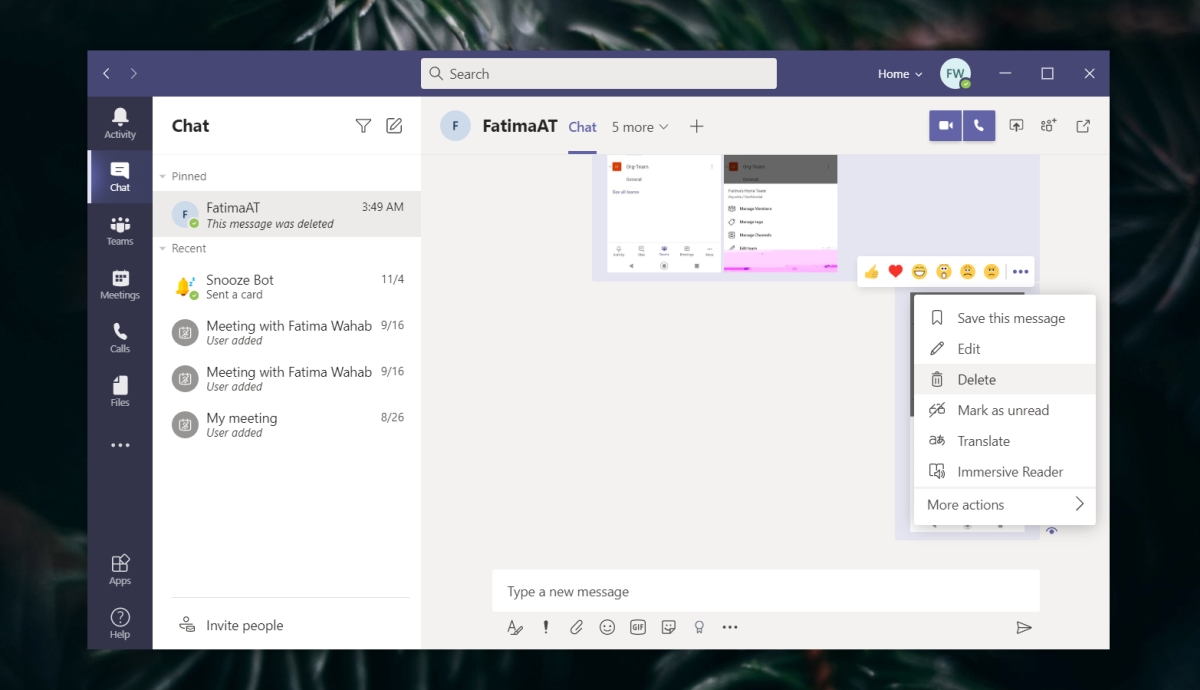Image resolution: width=1200 pixels, height=690 pixels.
Task: Expand the 5 more tabs dropdown
Action: [x=640, y=127]
